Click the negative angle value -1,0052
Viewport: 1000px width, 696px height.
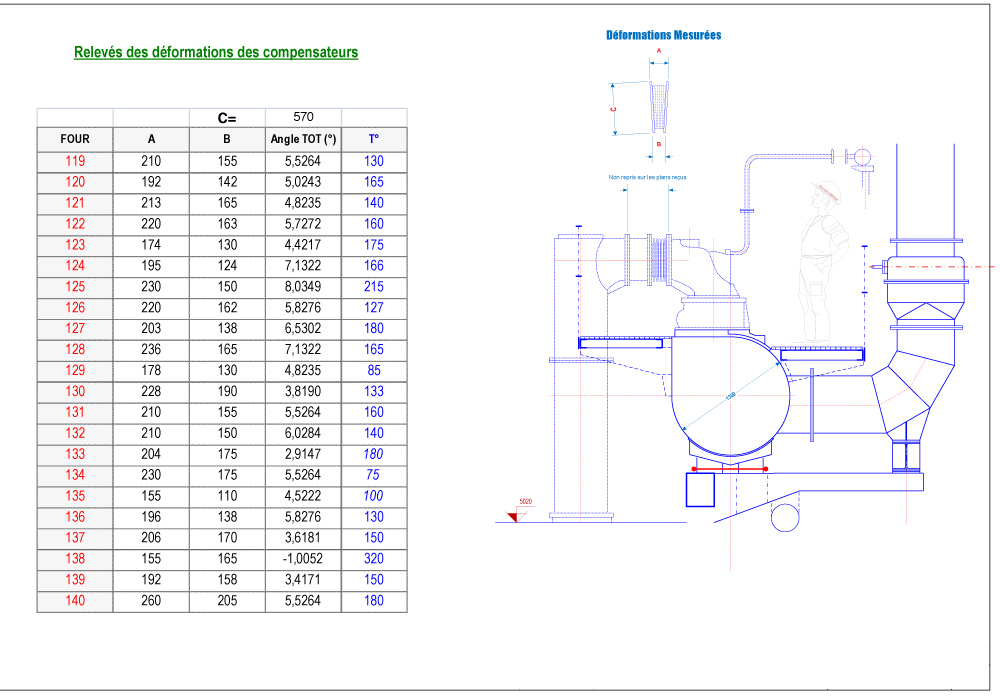coord(303,559)
